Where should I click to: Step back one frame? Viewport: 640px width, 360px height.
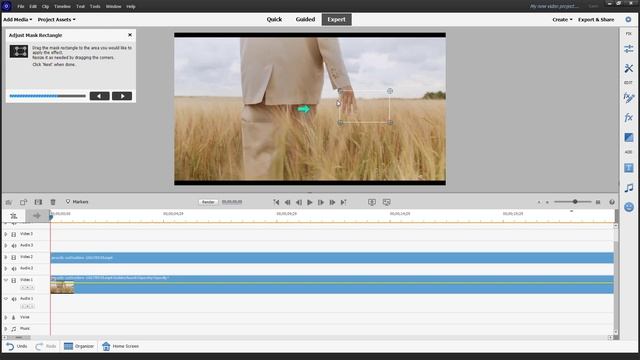tap(299, 202)
